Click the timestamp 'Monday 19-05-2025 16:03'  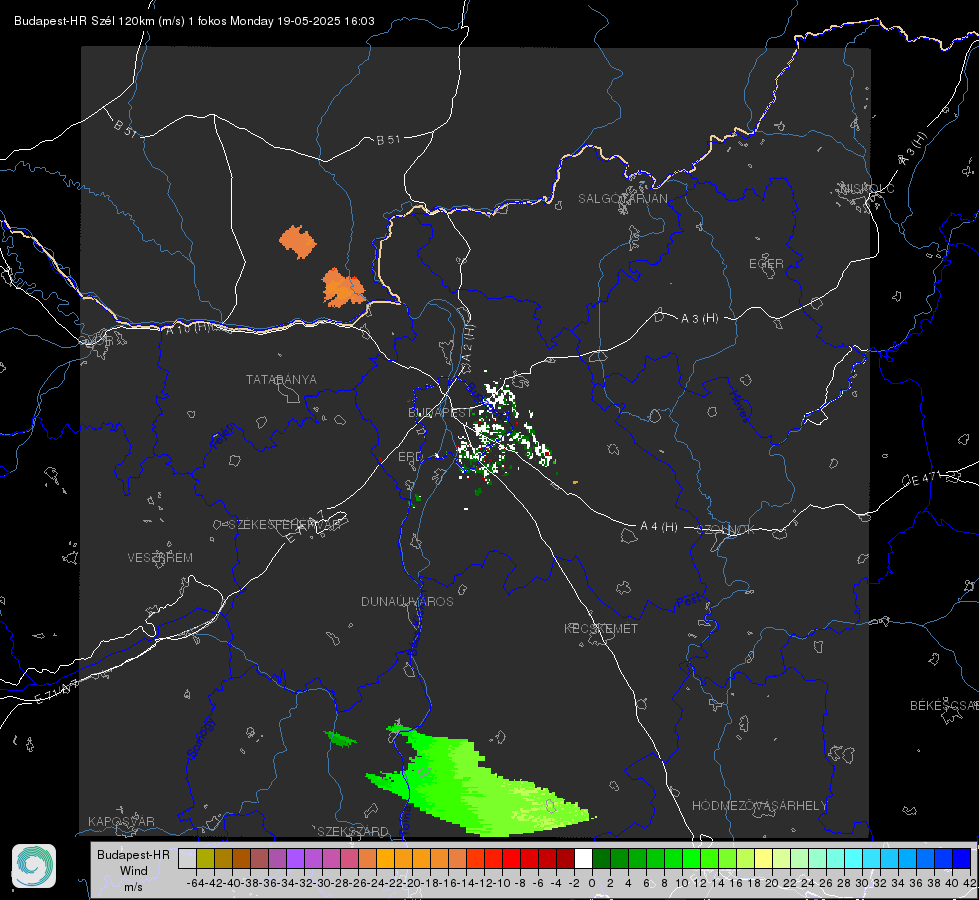tap(302, 21)
